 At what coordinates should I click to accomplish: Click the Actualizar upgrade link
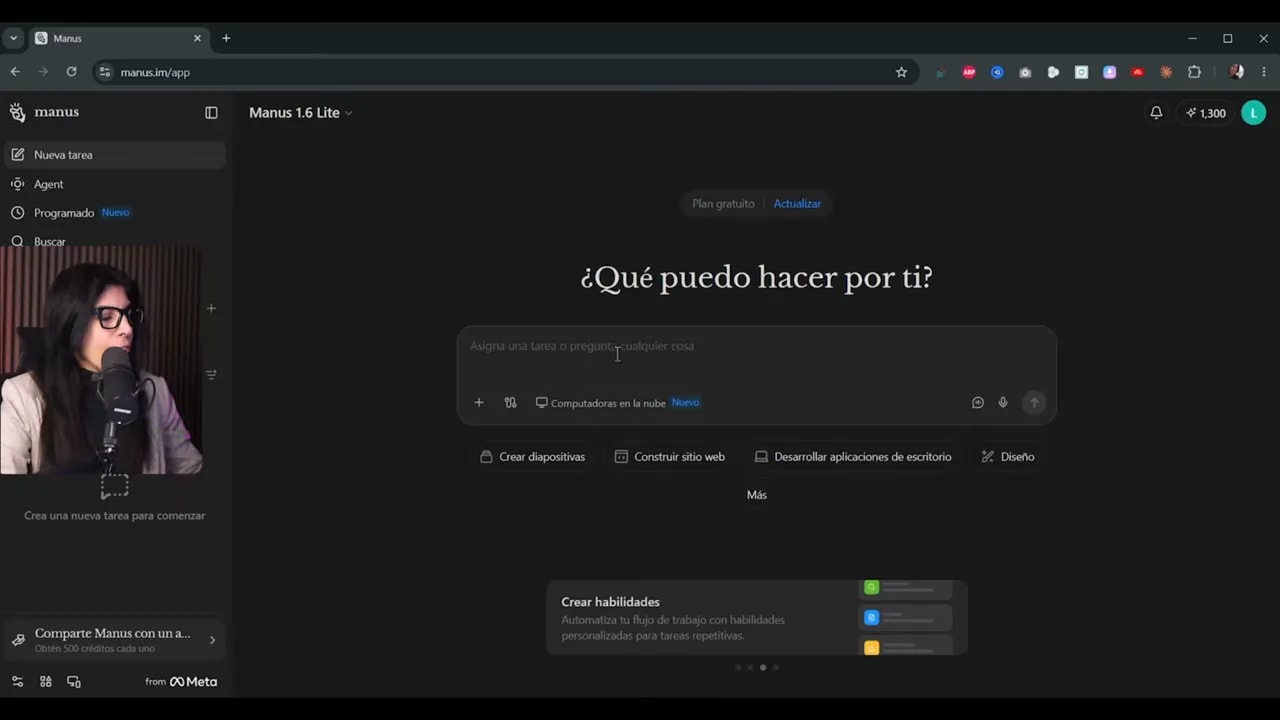[797, 204]
